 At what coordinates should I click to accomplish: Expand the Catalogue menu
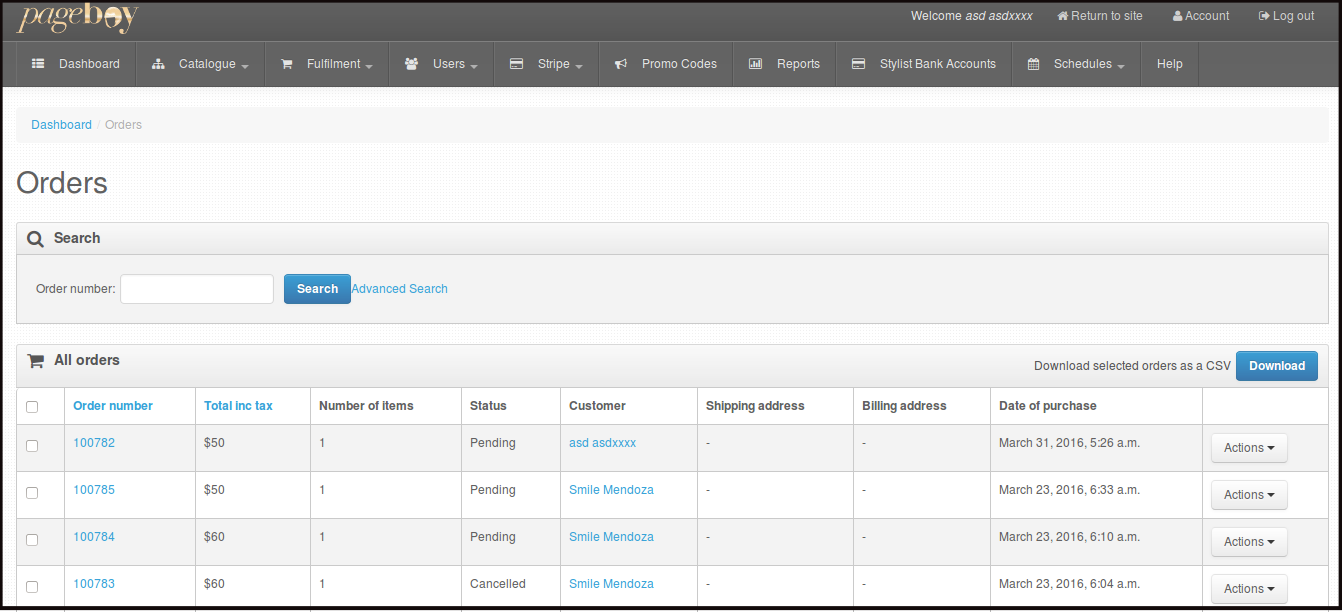pos(201,64)
